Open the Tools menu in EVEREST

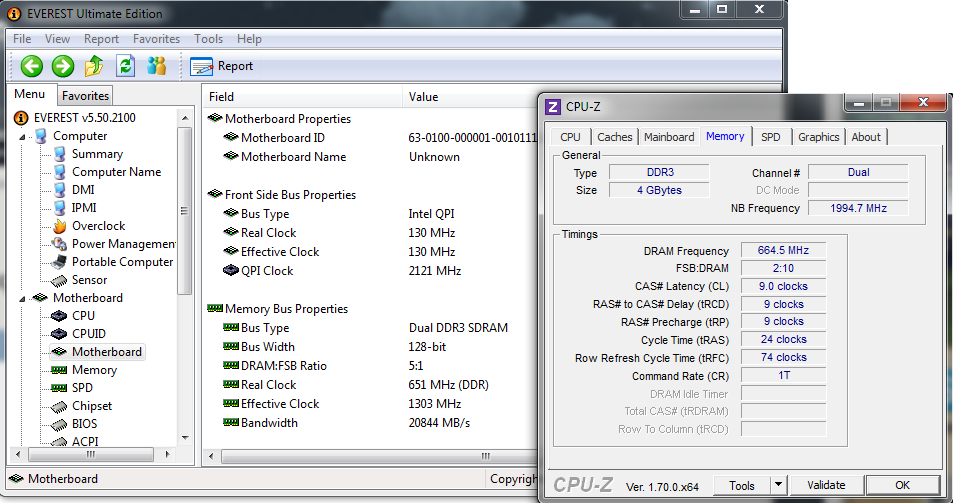pyautogui.click(x=208, y=39)
